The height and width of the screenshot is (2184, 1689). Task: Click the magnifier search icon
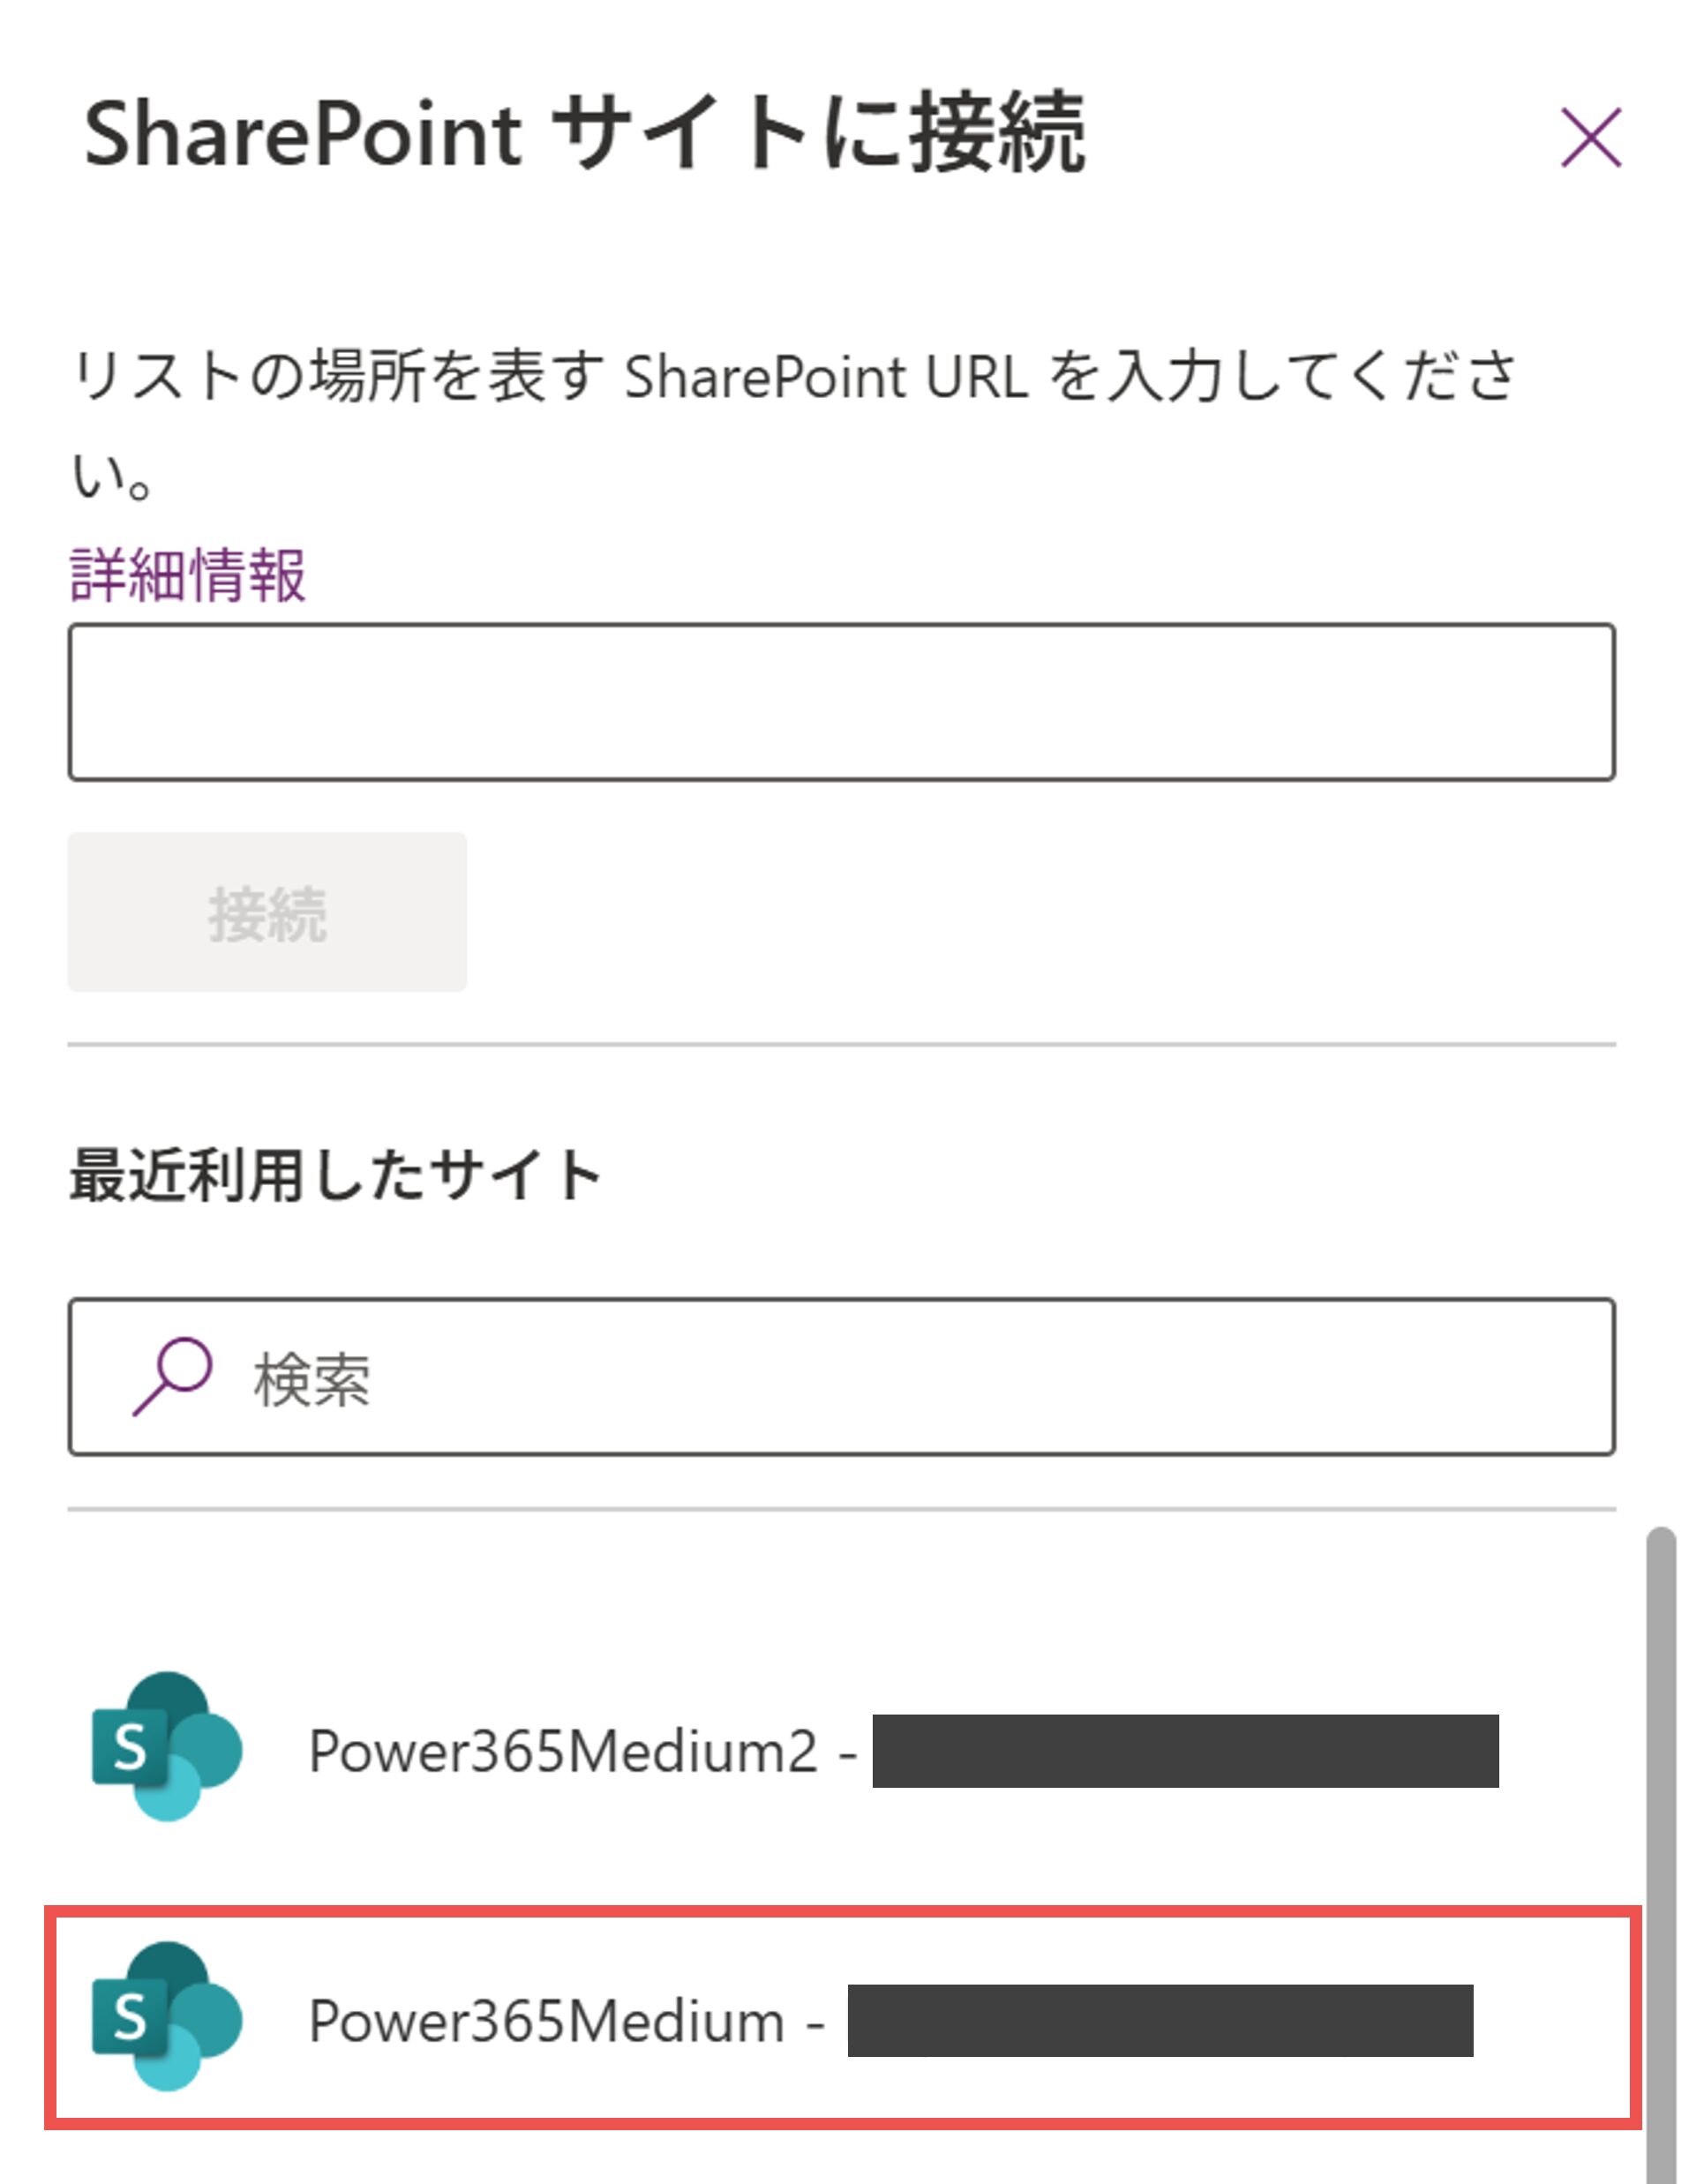click(172, 1376)
